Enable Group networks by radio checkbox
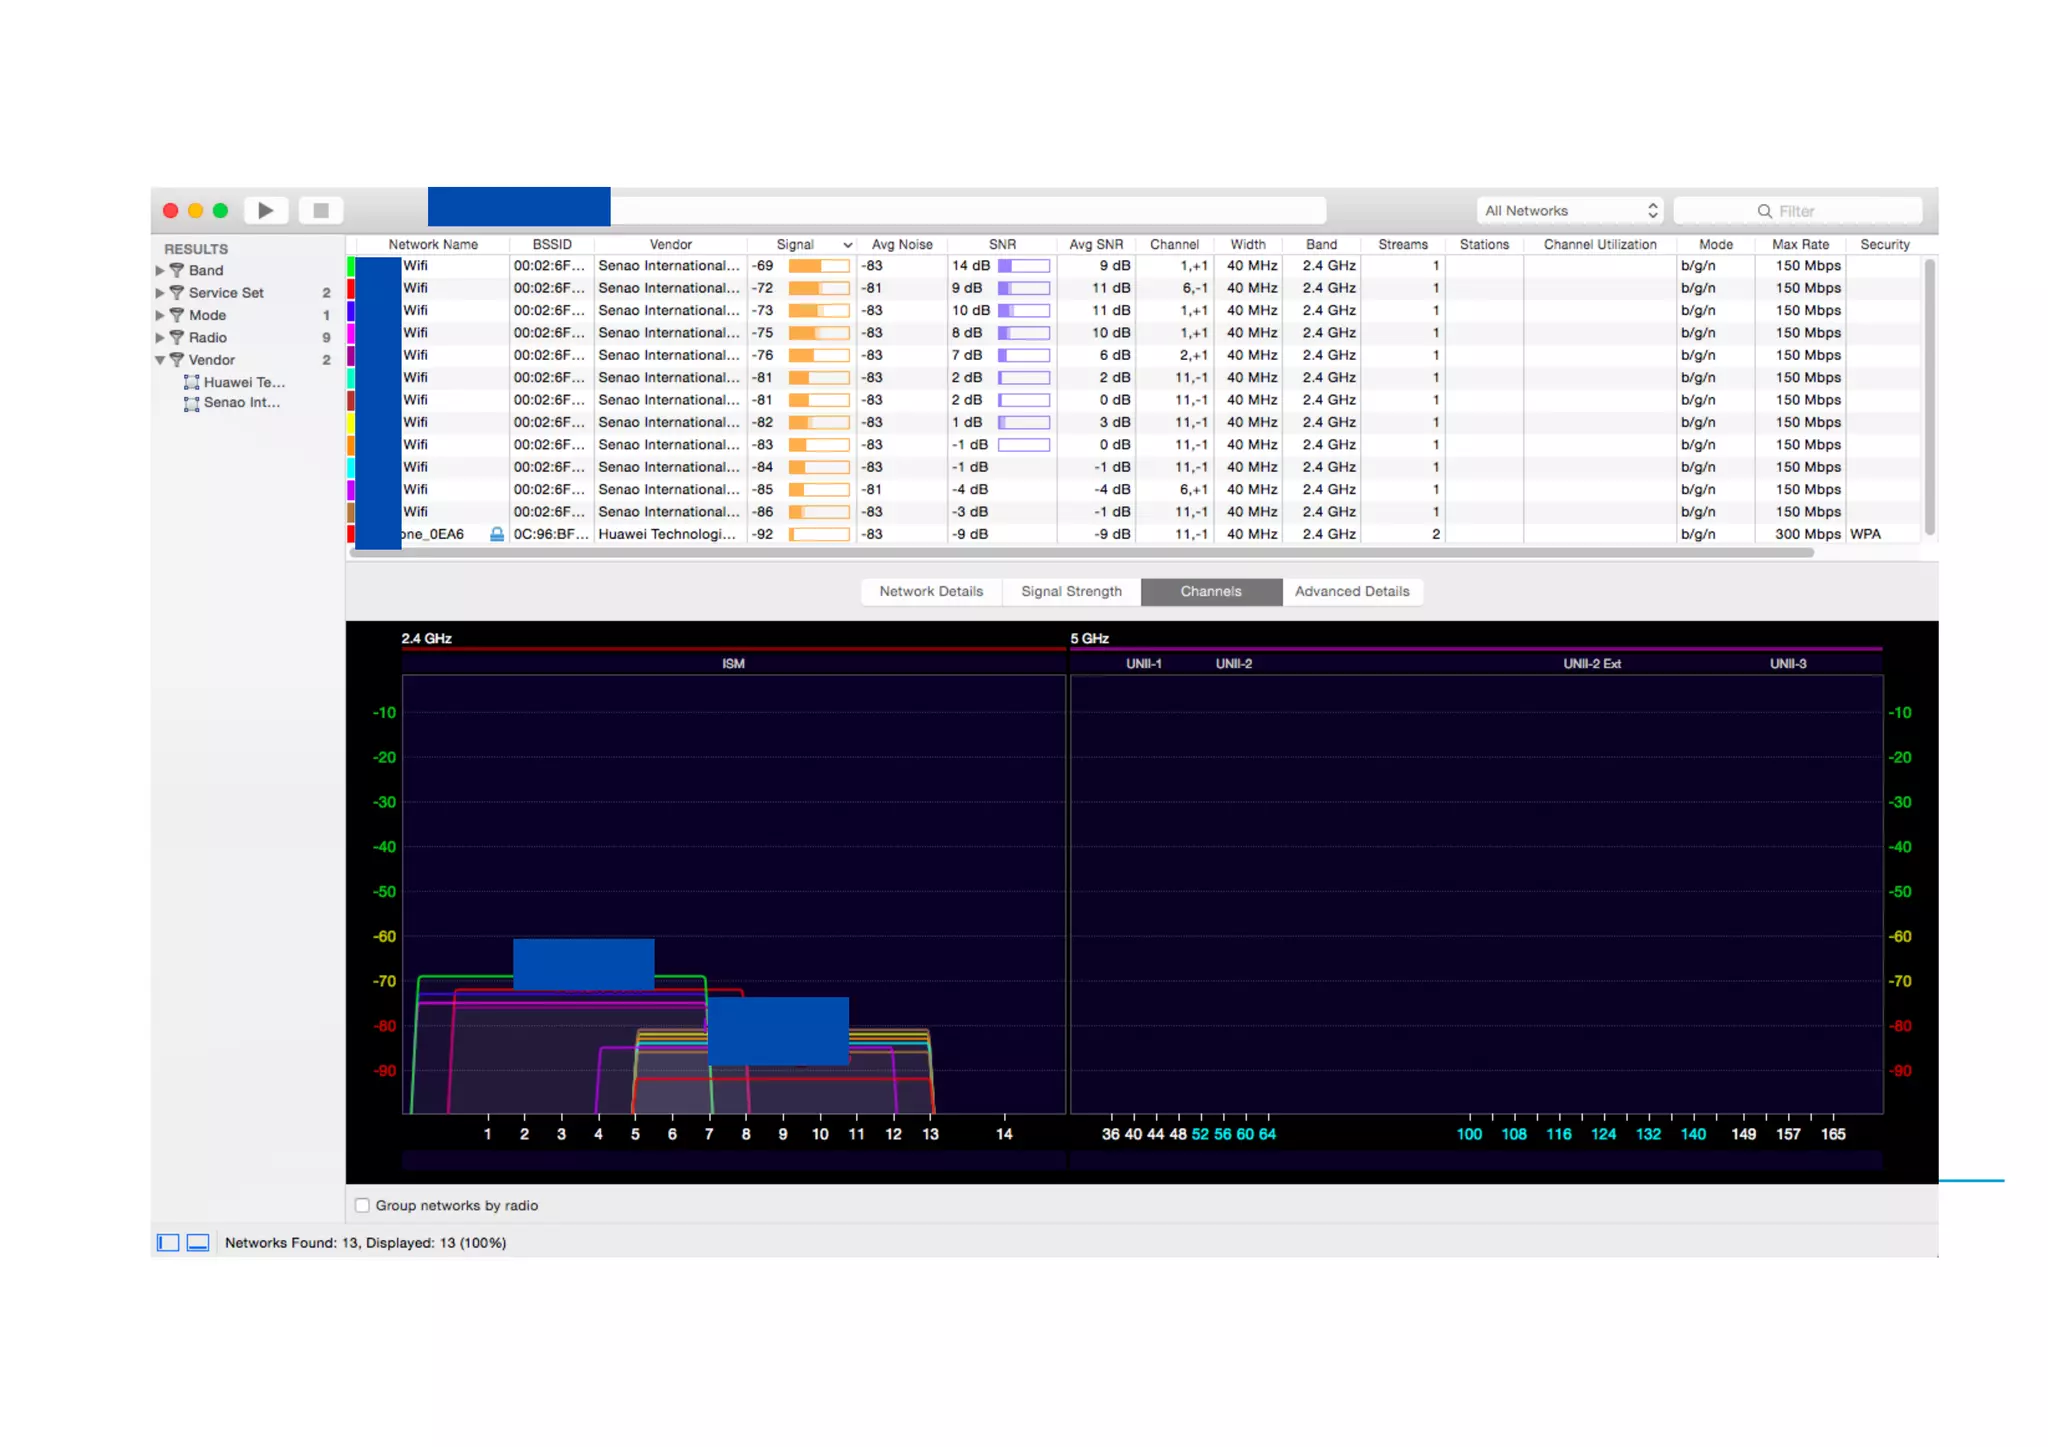 [362, 1205]
